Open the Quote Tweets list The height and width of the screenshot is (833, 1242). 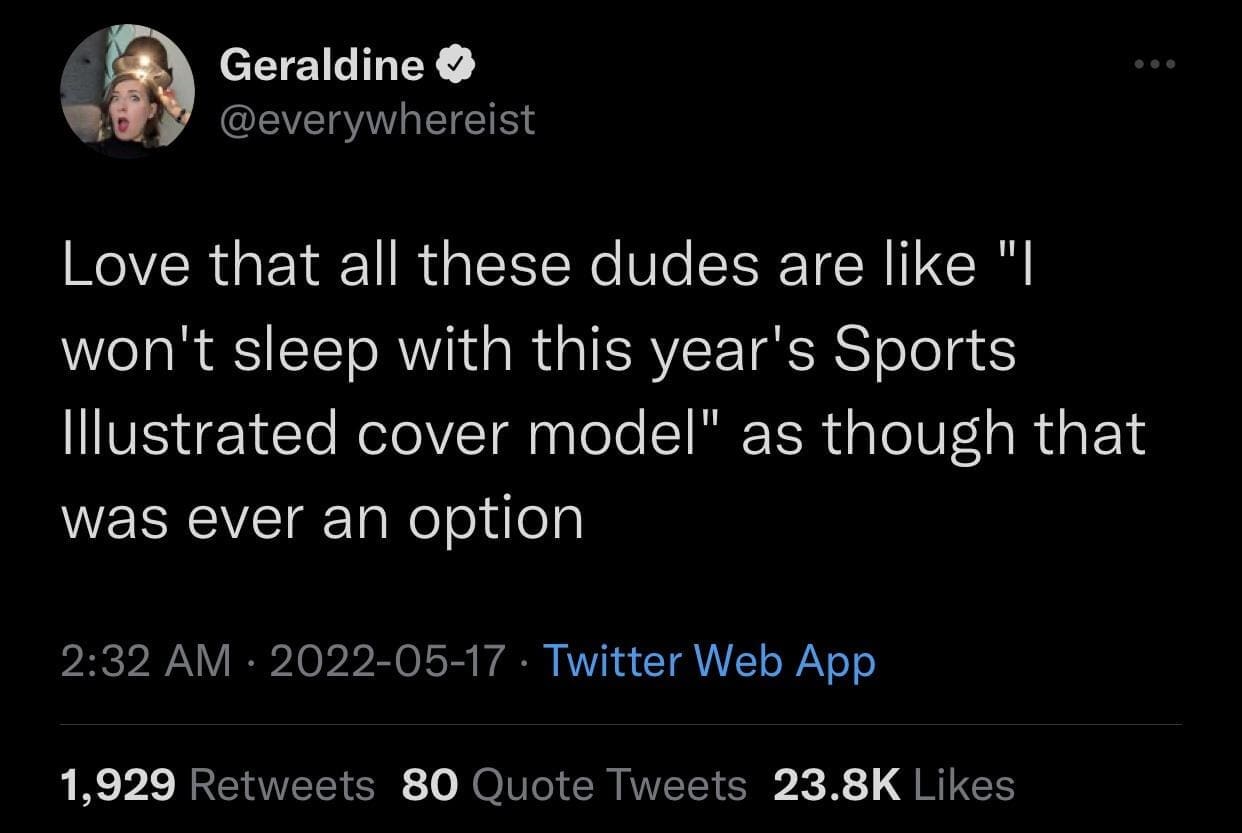pyautogui.click(x=608, y=785)
